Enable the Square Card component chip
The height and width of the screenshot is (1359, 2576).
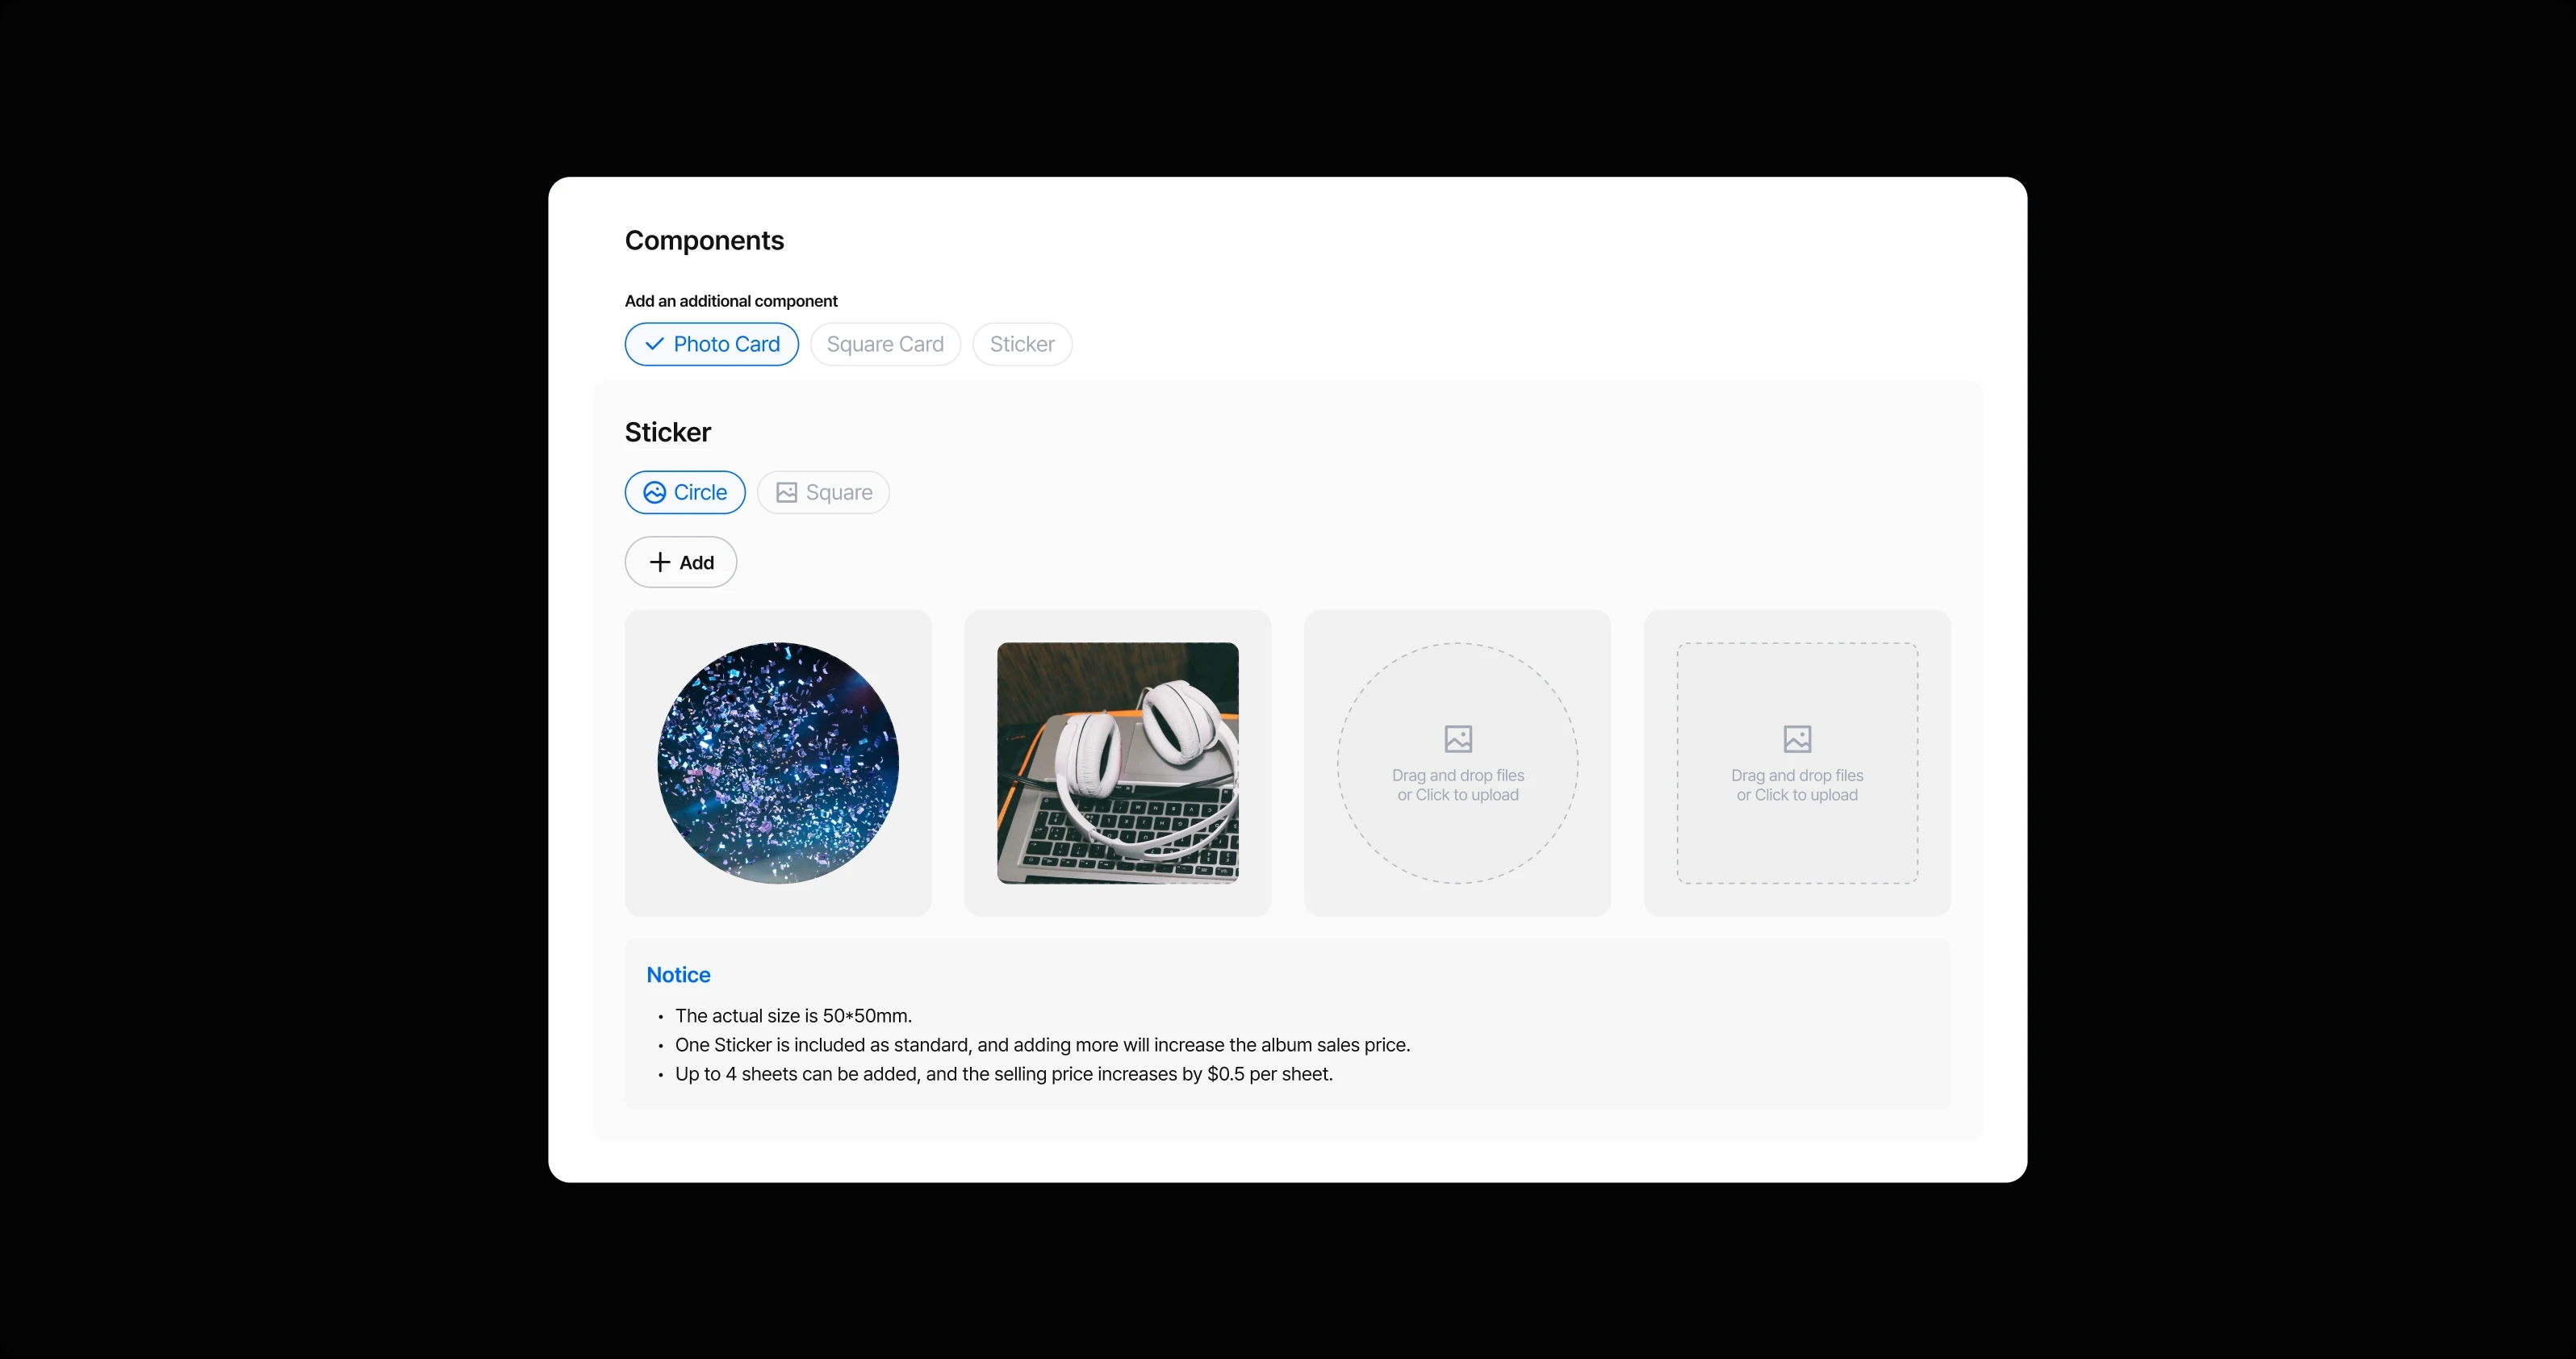click(x=885, y=344)
